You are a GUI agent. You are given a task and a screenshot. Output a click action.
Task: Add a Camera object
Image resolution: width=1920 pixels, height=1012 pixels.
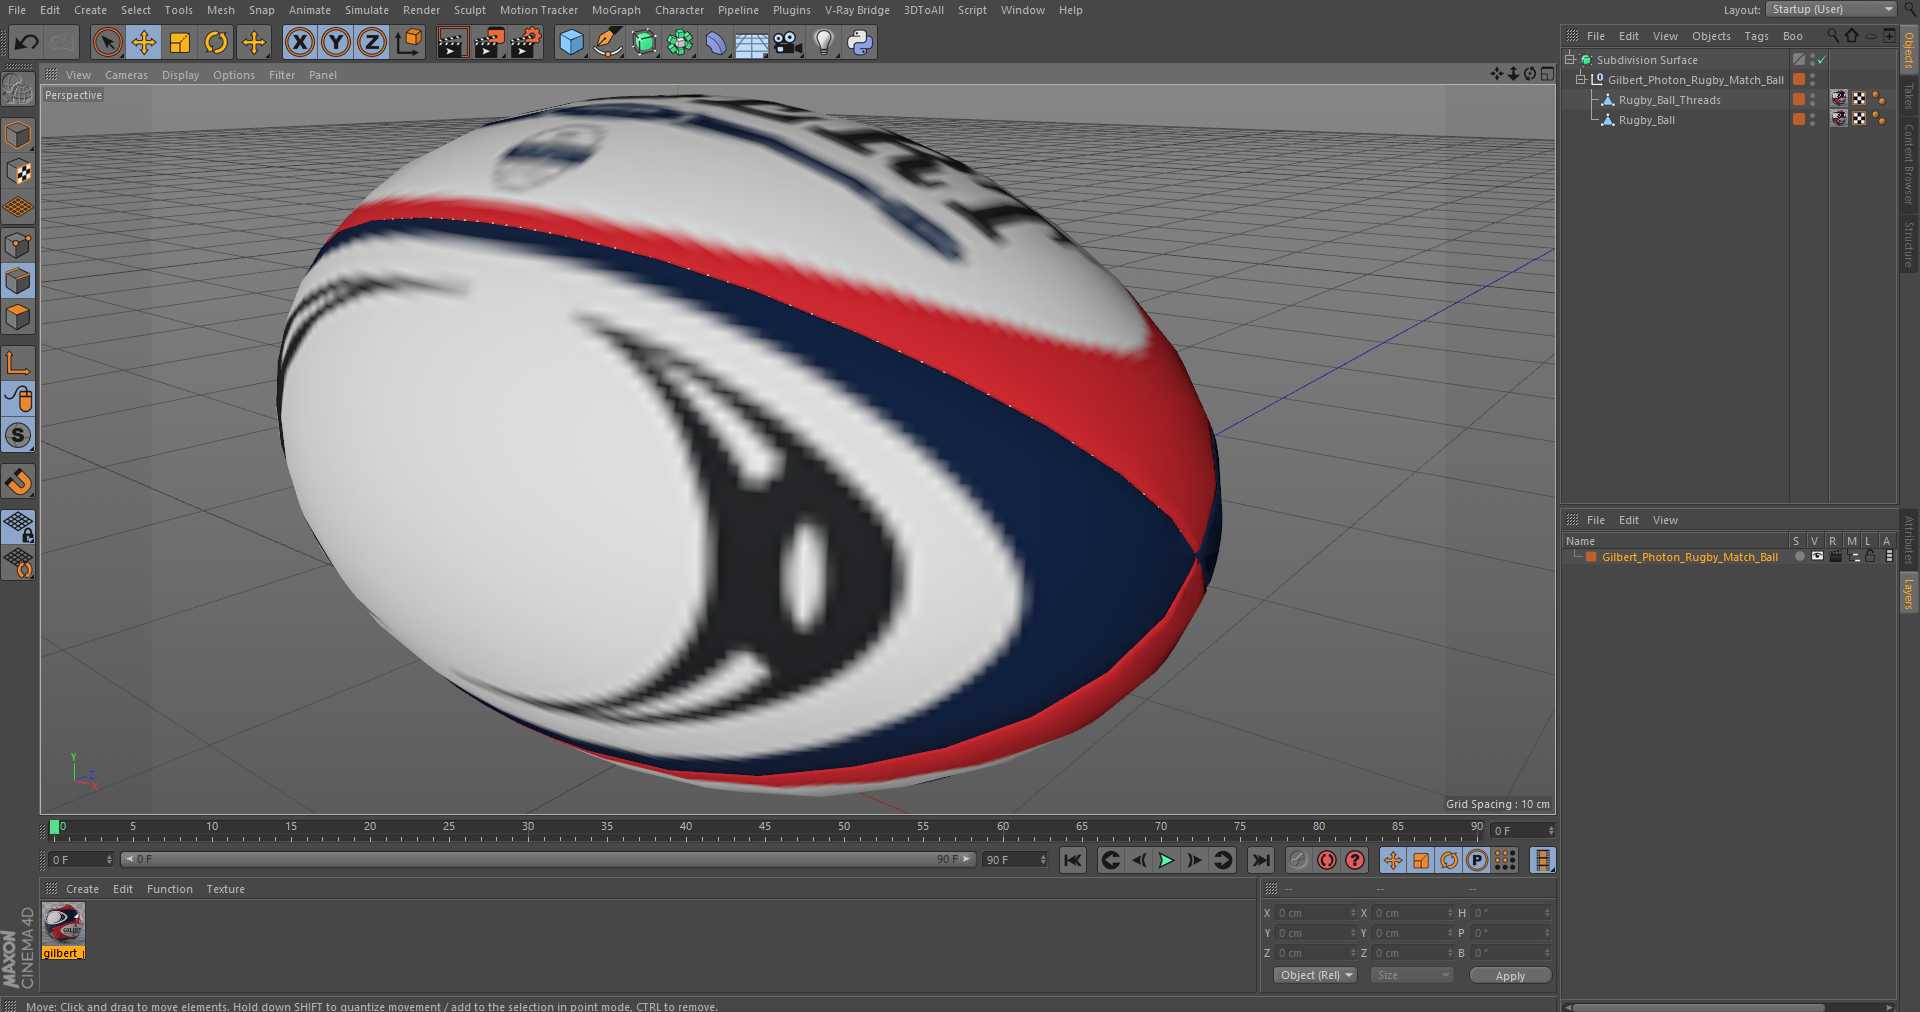coord(788,42)
